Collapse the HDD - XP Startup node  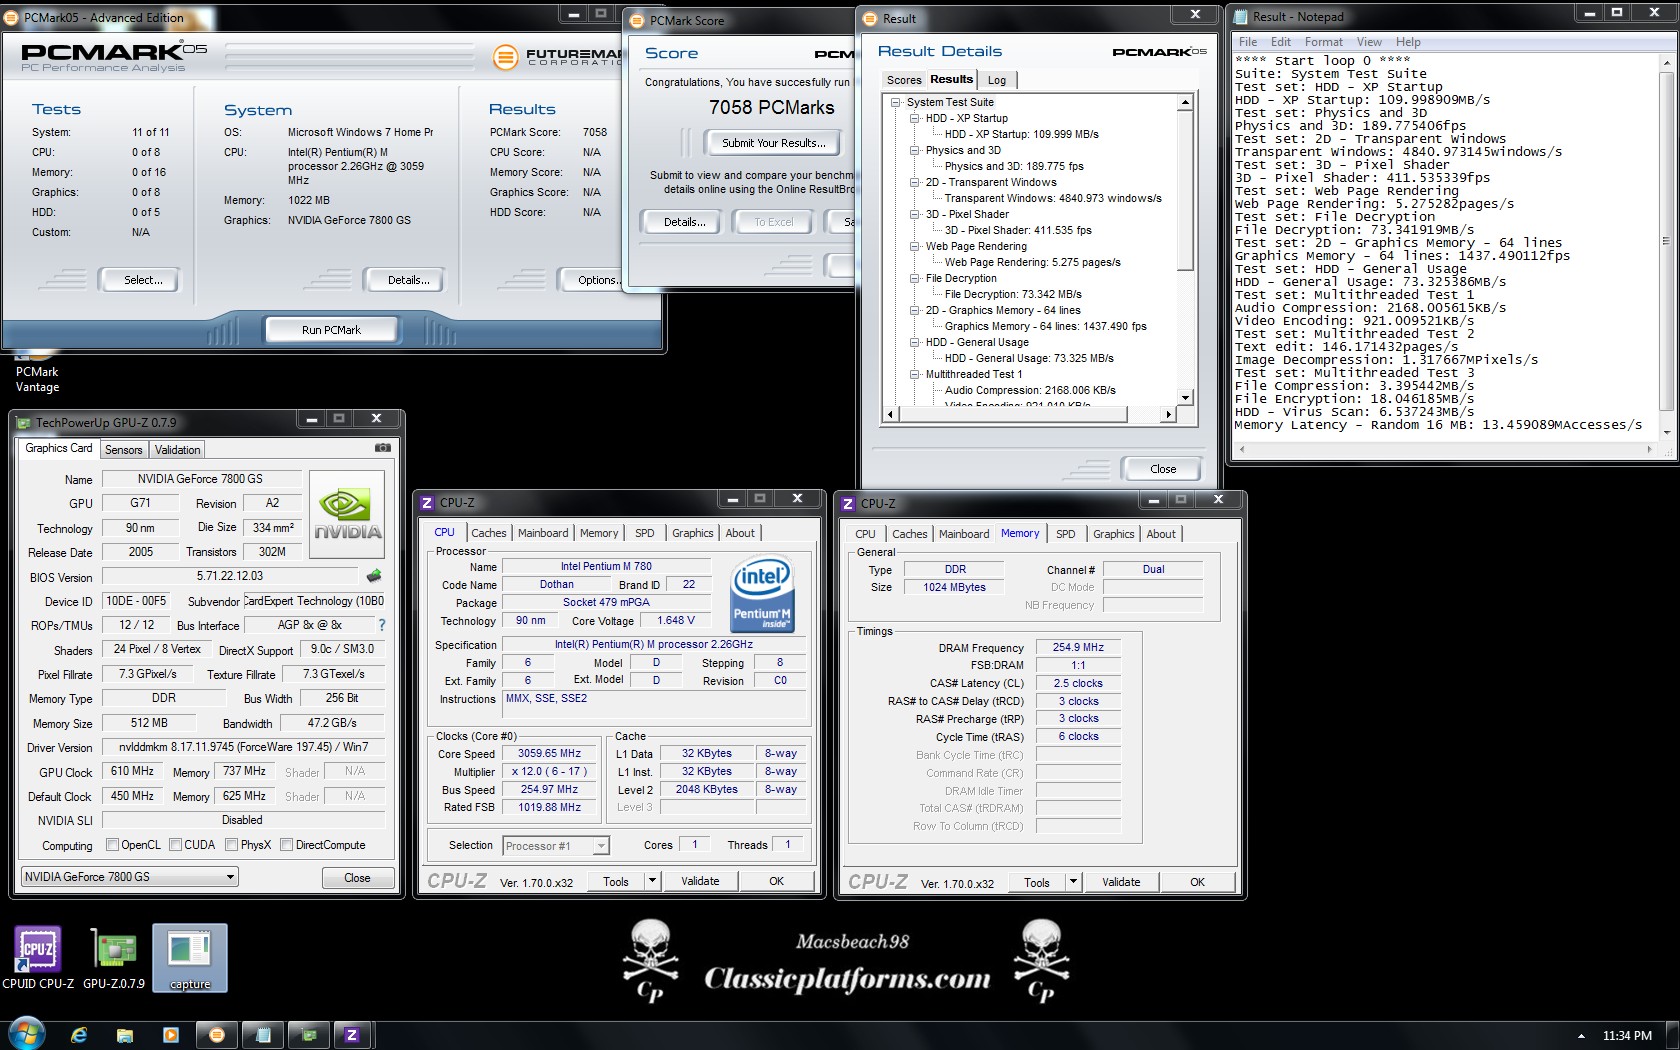914,118
